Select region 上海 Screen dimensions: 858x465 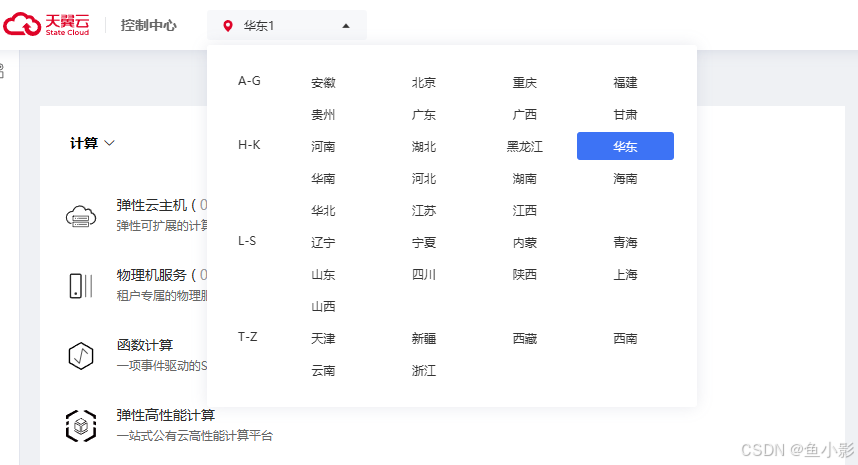coord(625,275)
